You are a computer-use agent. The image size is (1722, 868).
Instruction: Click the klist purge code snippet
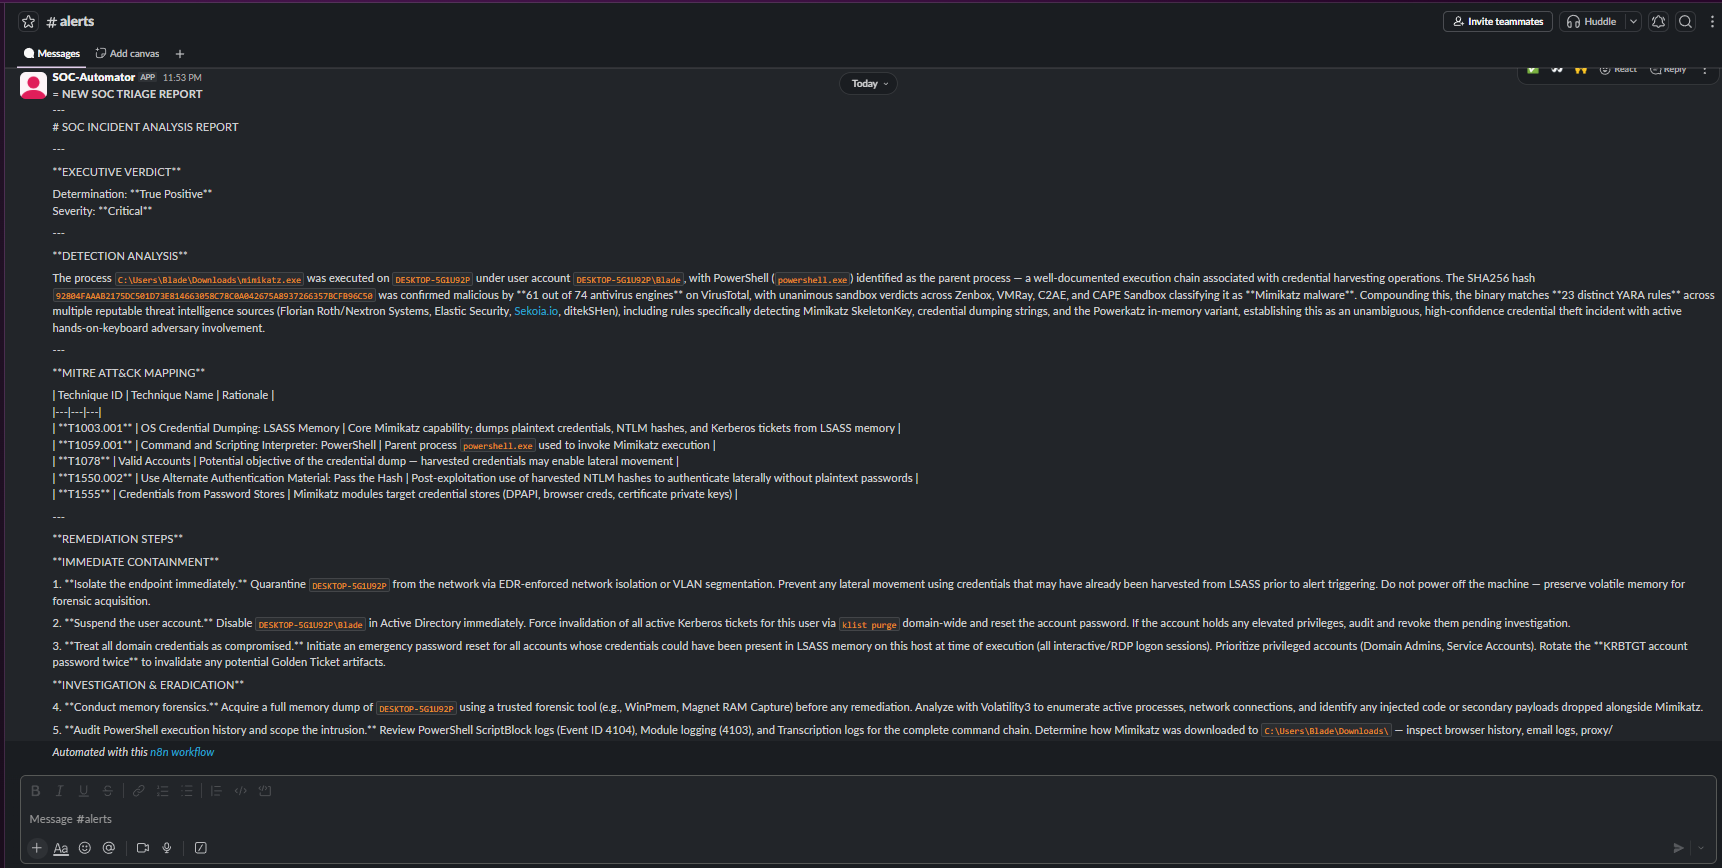(x=869, y=625)
